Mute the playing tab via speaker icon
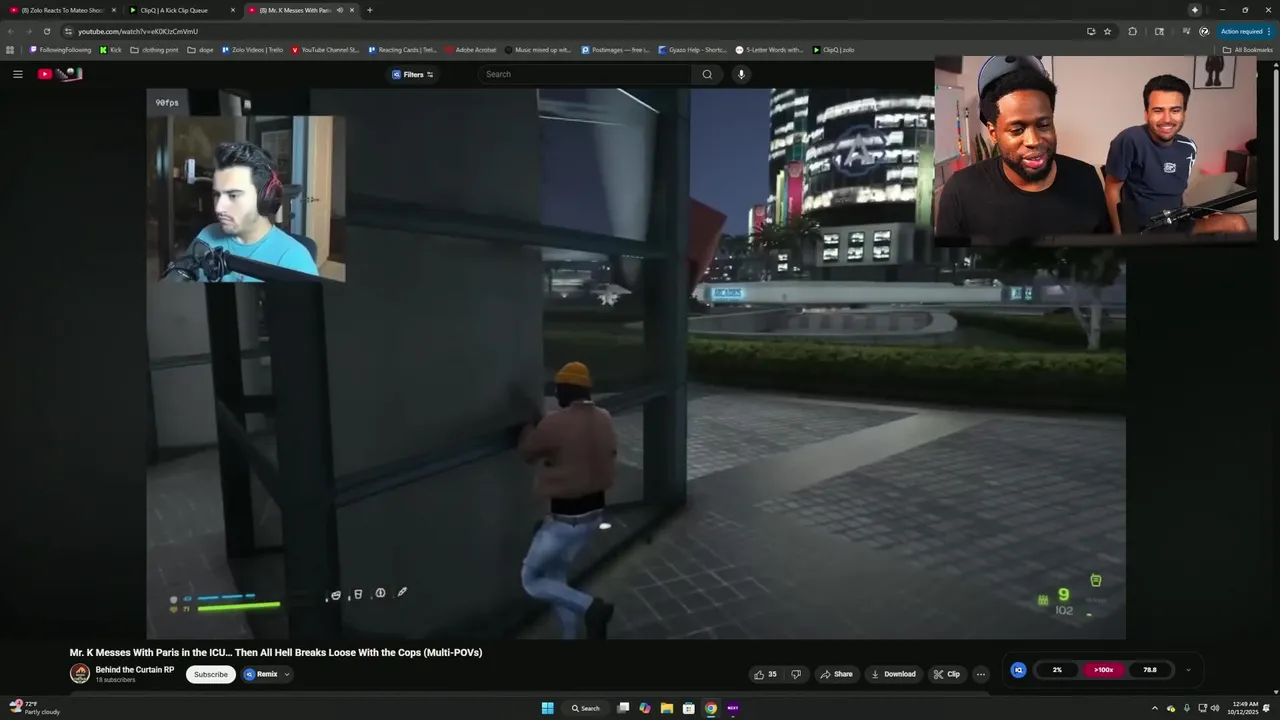1280x720 pixels. pyautogui.click(x=340, y=10)
